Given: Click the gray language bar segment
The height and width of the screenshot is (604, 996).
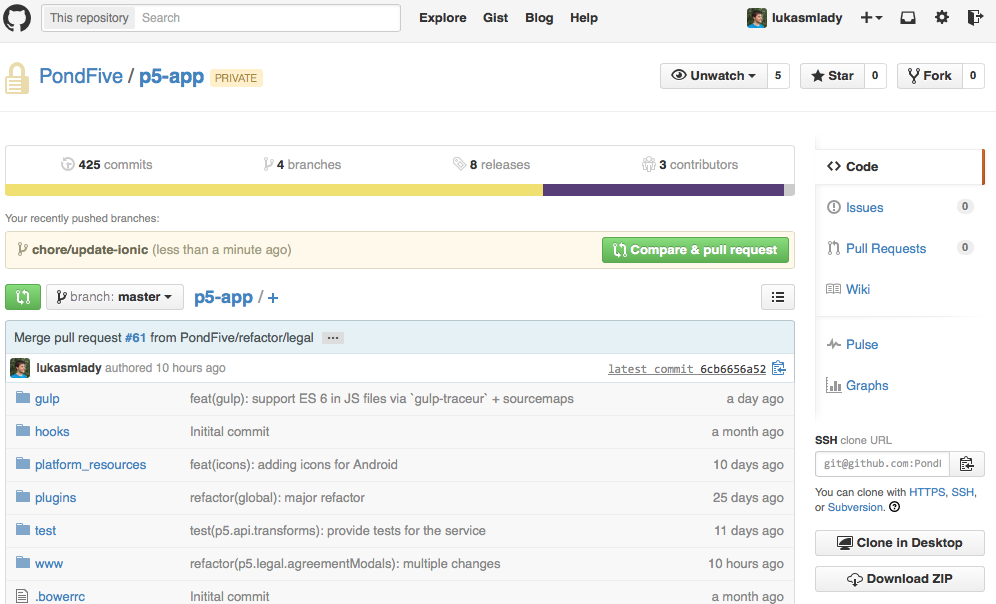Looking at the screenshot, I should 789,190.
